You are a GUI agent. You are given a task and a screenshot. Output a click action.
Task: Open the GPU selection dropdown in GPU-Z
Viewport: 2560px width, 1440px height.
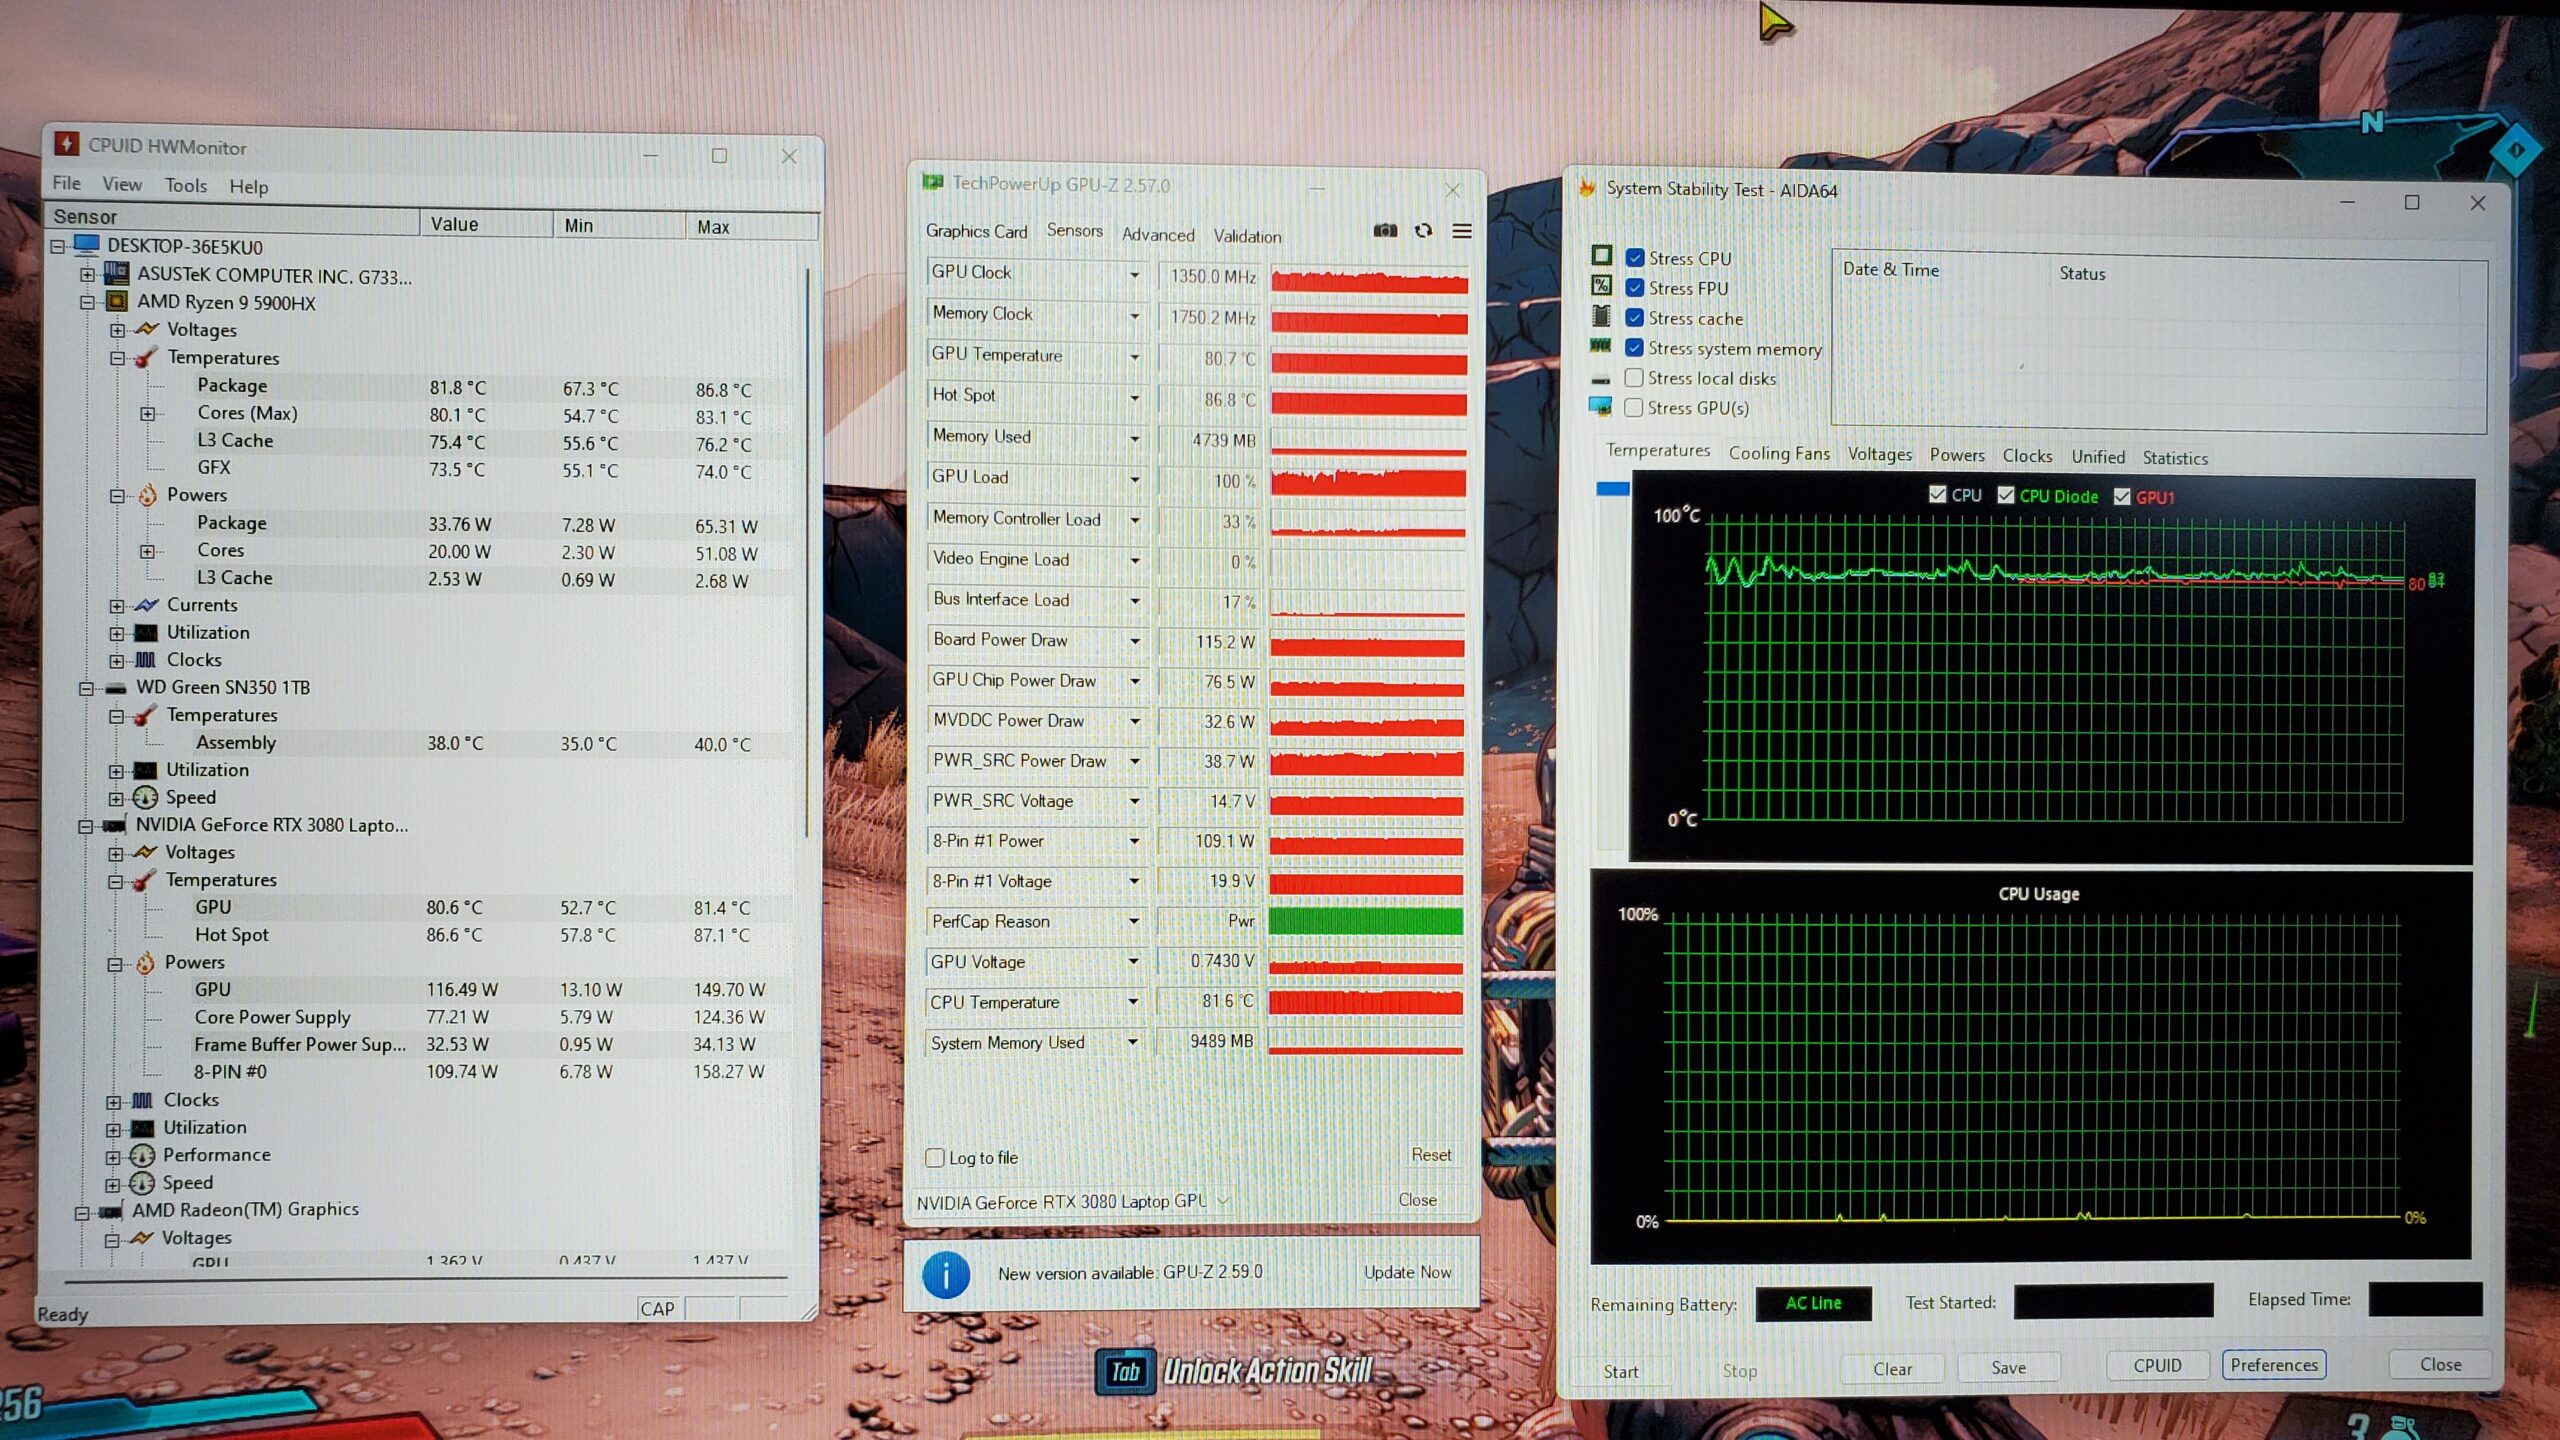(1223, 1201)
